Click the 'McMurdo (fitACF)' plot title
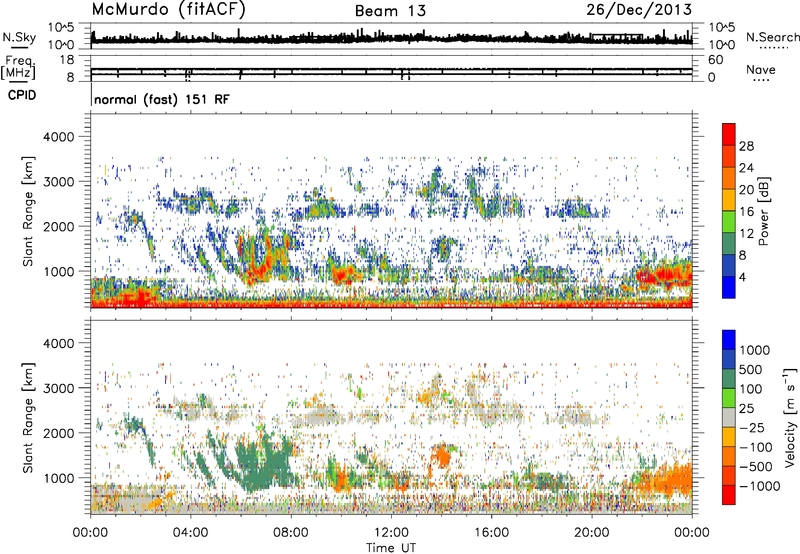800x554 pixels. (168, 10)
